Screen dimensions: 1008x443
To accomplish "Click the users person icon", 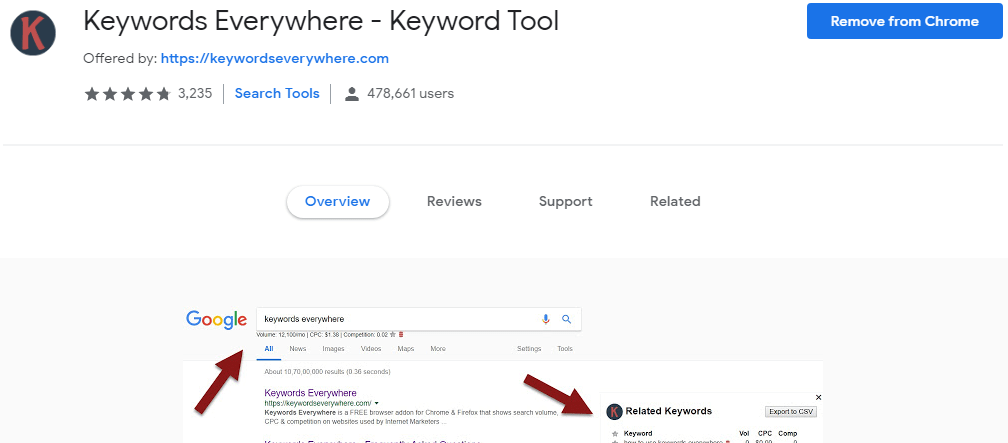I will (352, 94).
